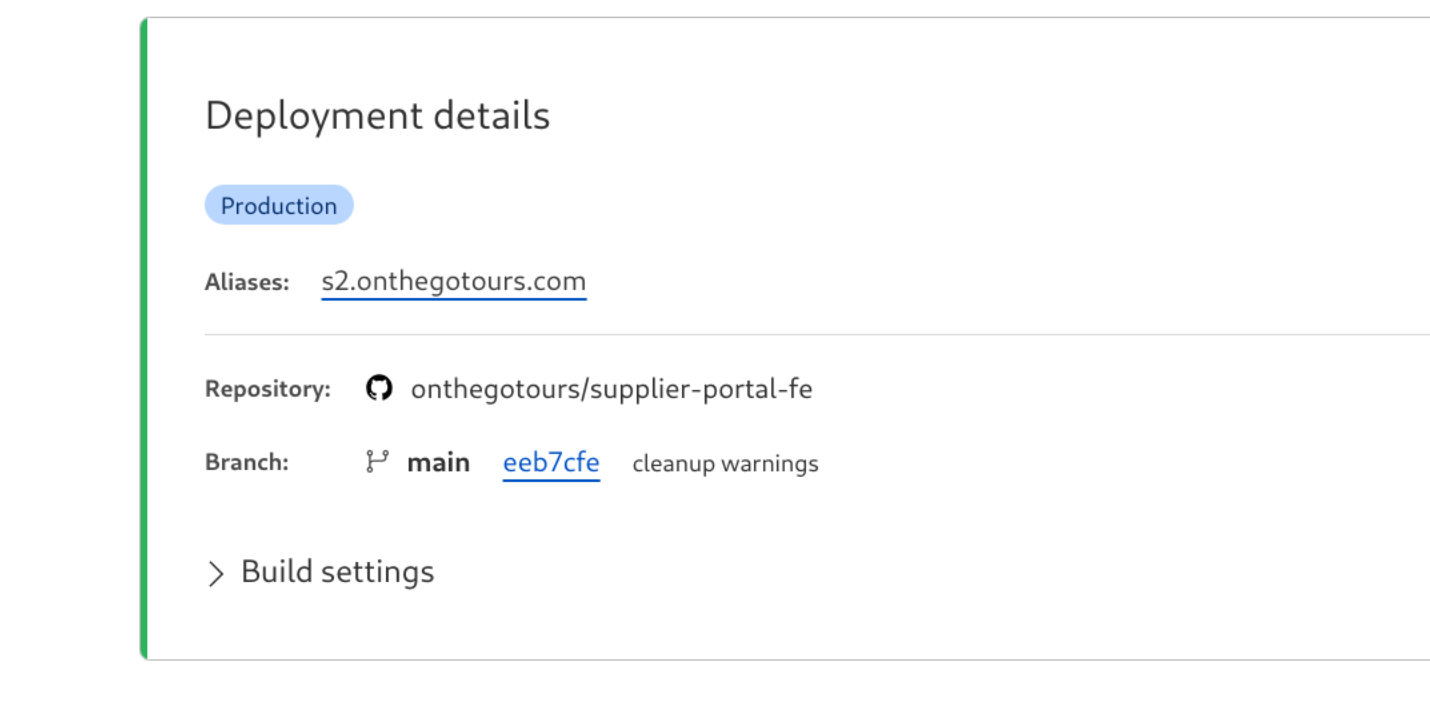Expand Build settings using the chevron arrow

click(215, 573)
